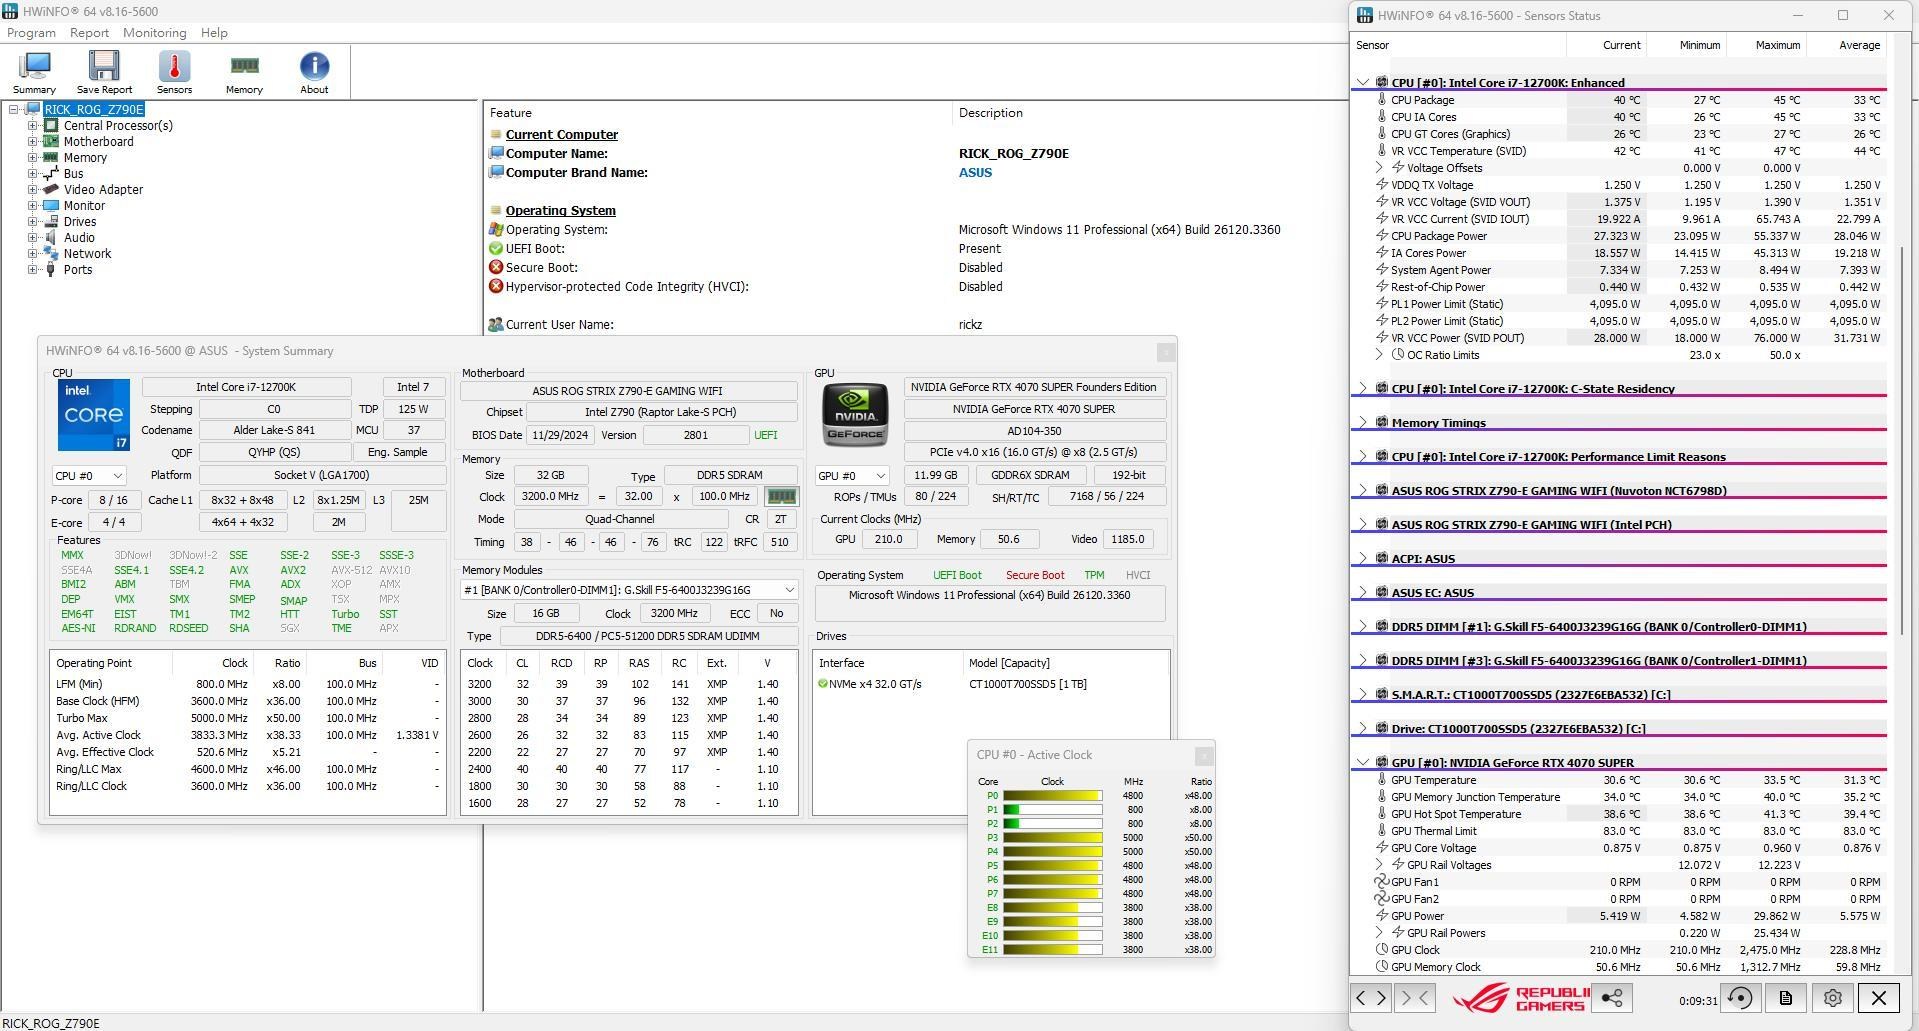Click the Description column header
Screen dimensions: 1919x1031
pos(990,113)
